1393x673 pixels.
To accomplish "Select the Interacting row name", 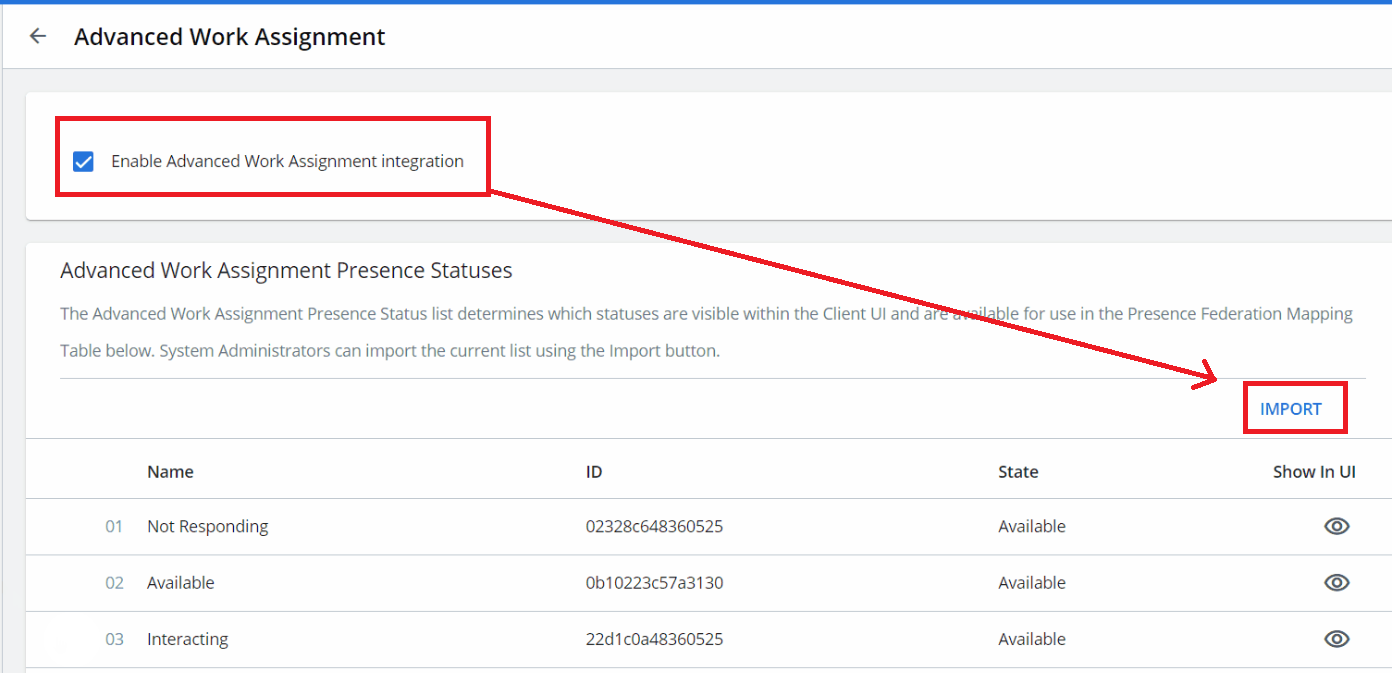I will click(x=187, y=639).
